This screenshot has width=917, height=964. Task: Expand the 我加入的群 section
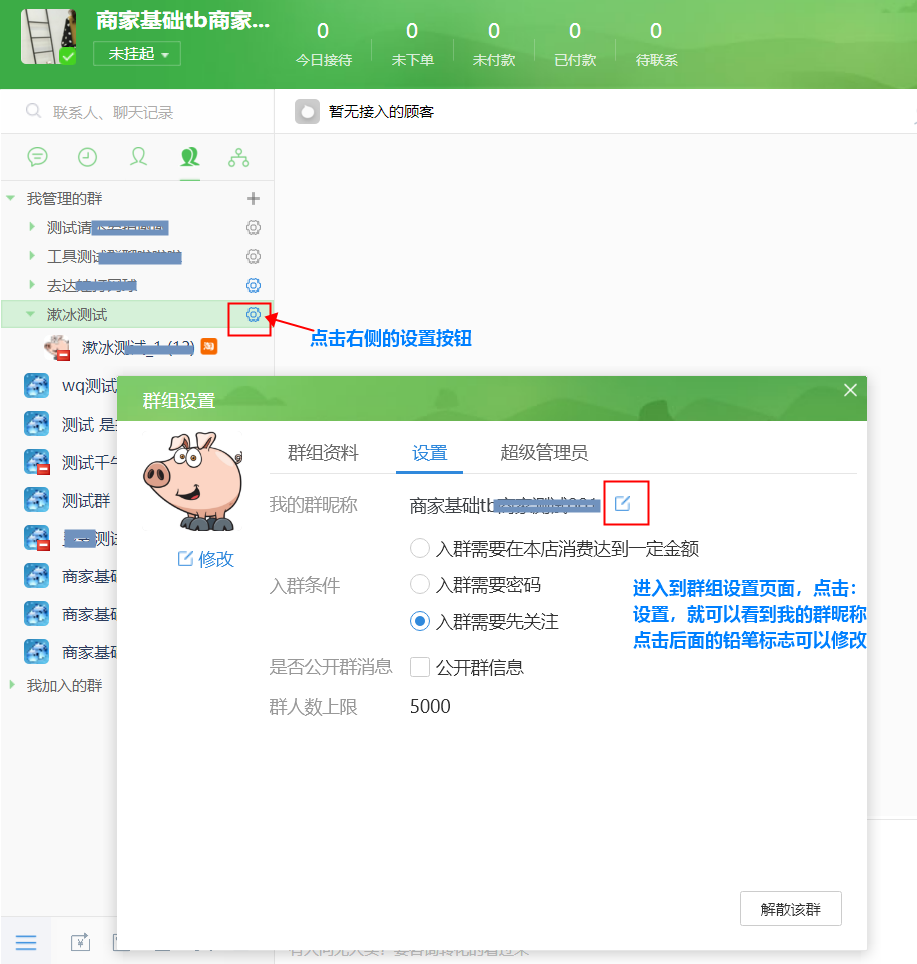point(11,686)
